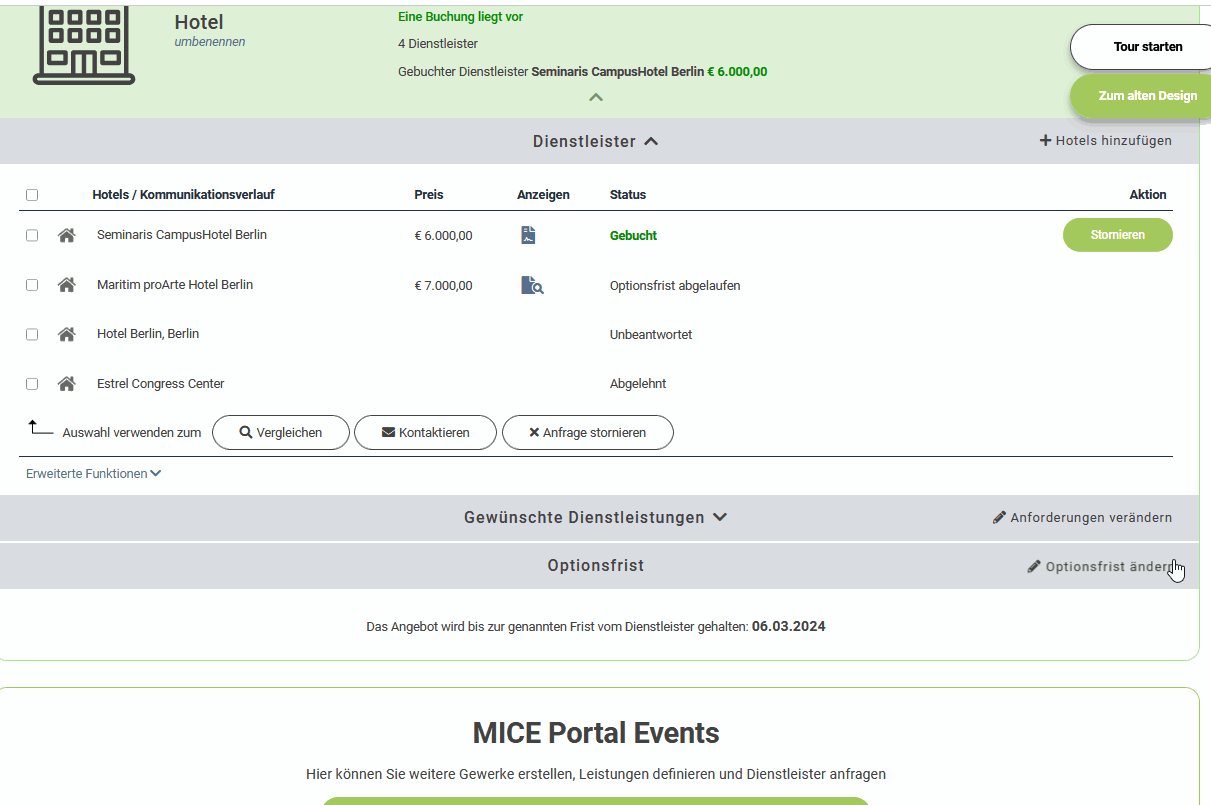Expand Gewünschte Dienstleistungen section

point(595,518)
